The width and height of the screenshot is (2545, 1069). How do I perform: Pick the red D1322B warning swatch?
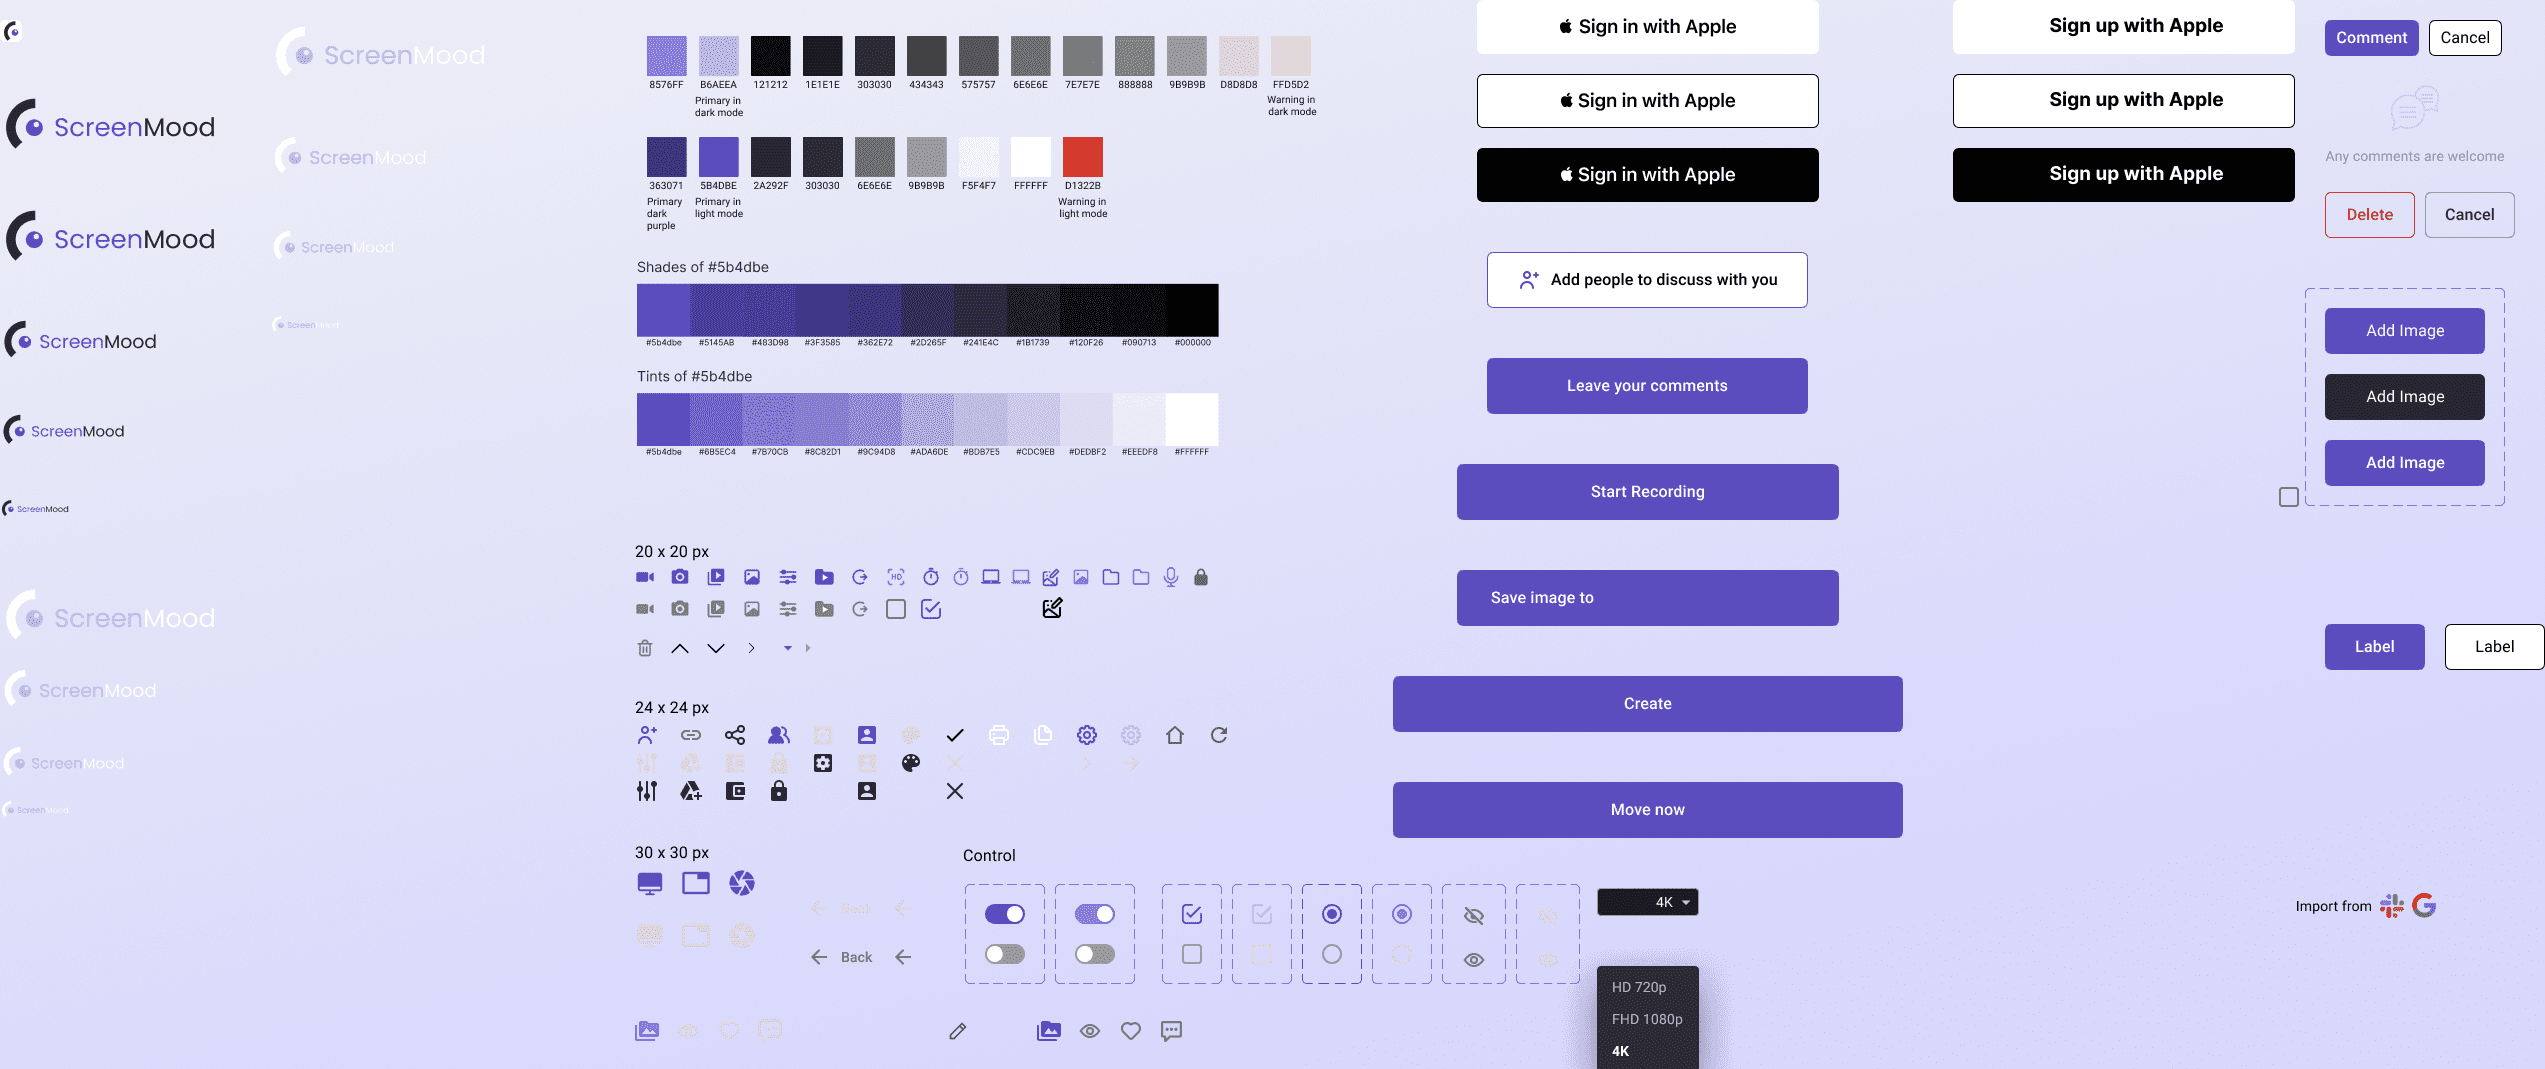pos(1082,157)
